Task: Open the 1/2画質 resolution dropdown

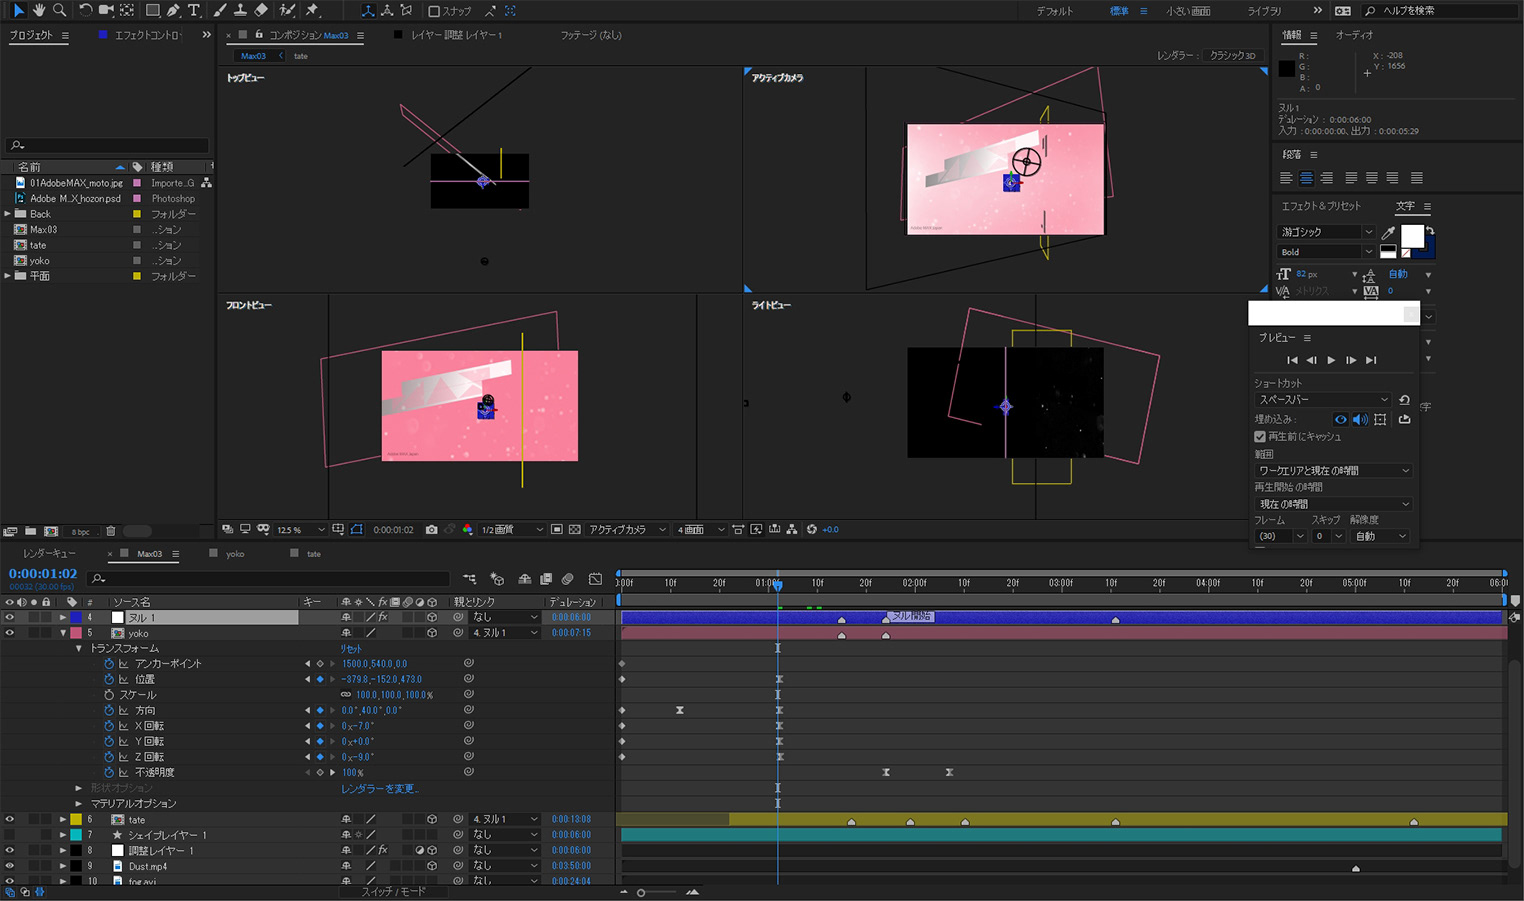Action: pos(512,529)
